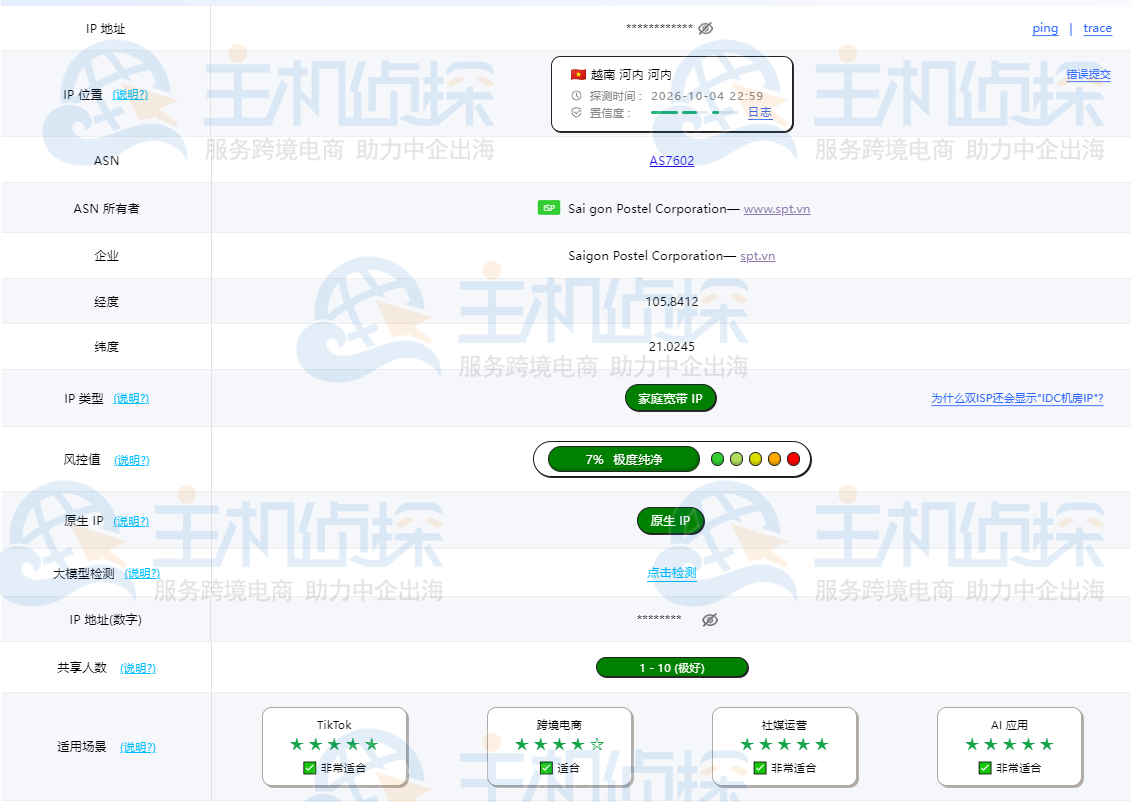
Task: Click latitude value 21.0245
Action: point(672,347)
